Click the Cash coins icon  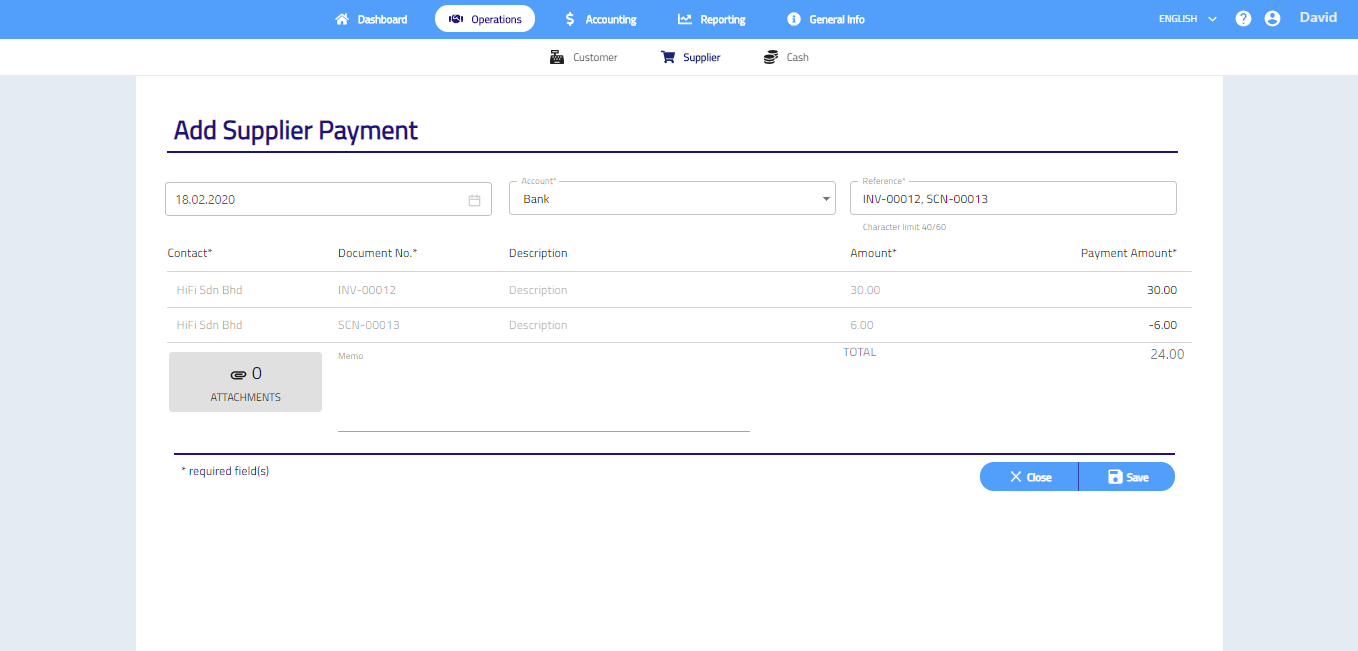pos(770,57)
